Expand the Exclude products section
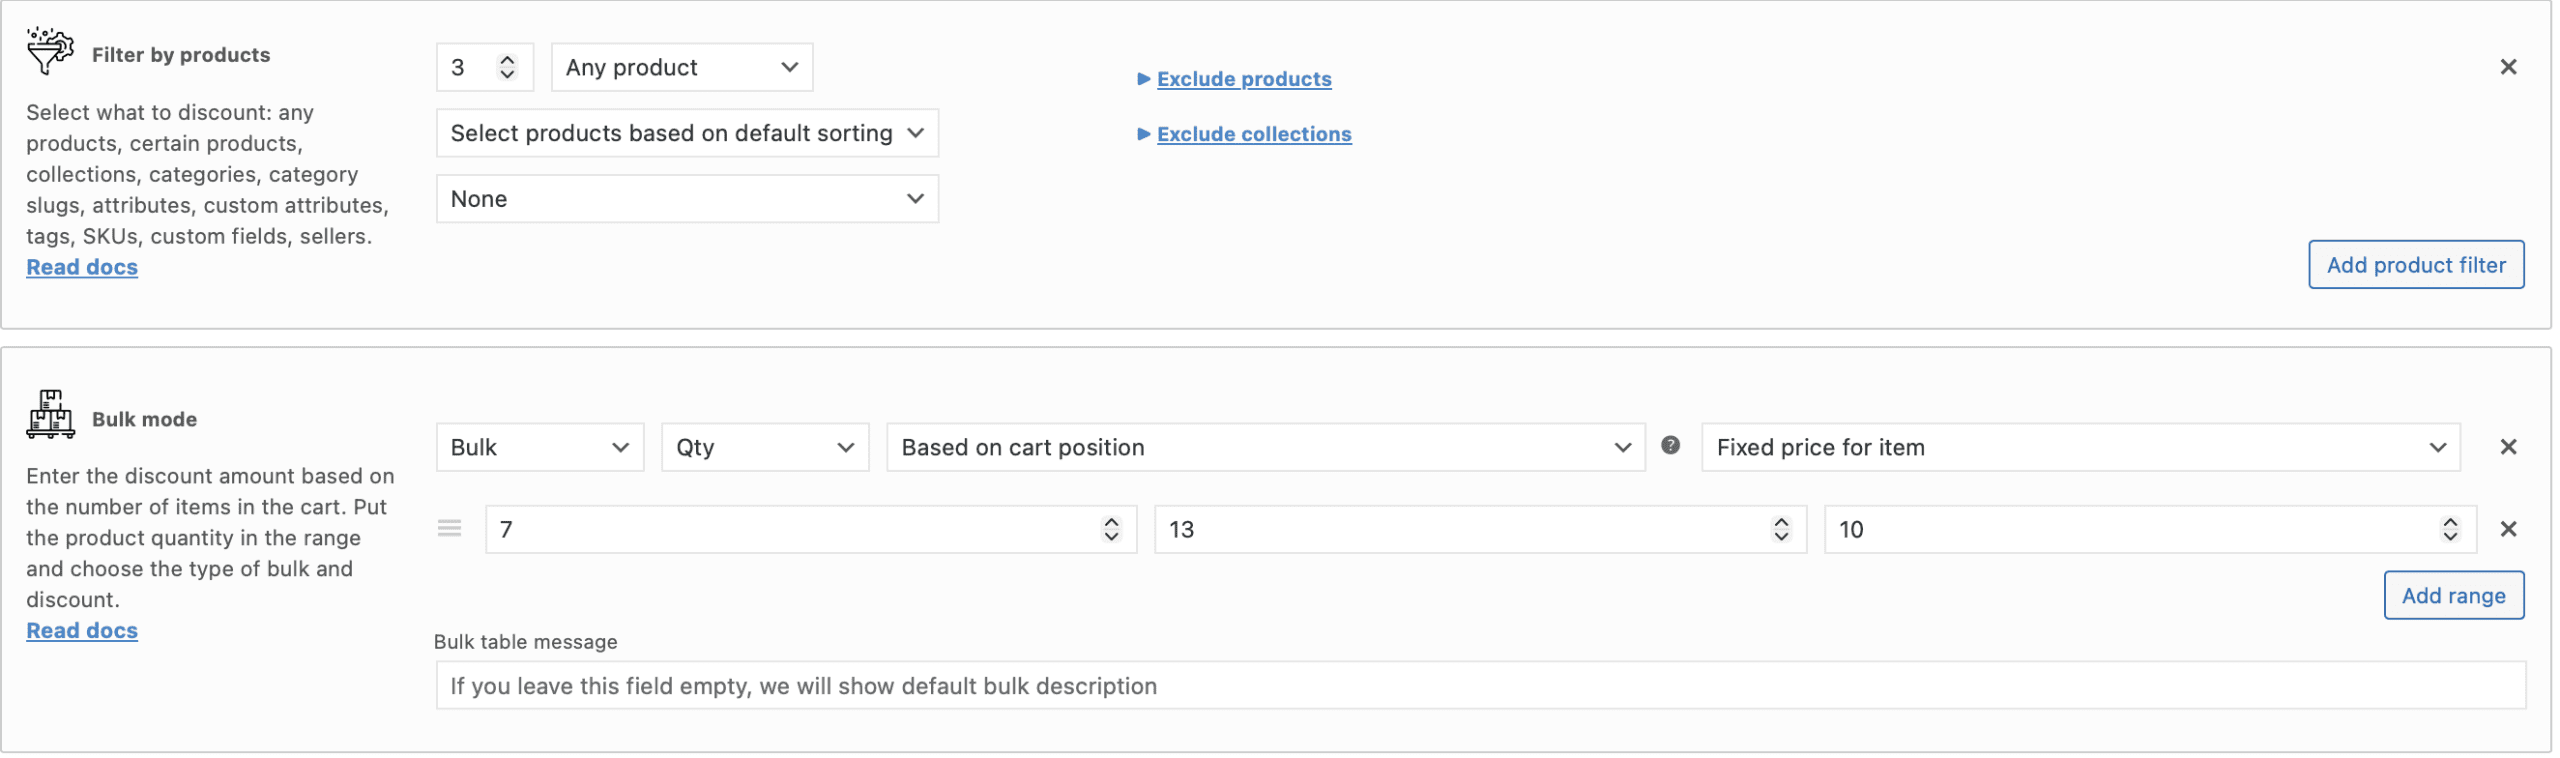 1243,78
